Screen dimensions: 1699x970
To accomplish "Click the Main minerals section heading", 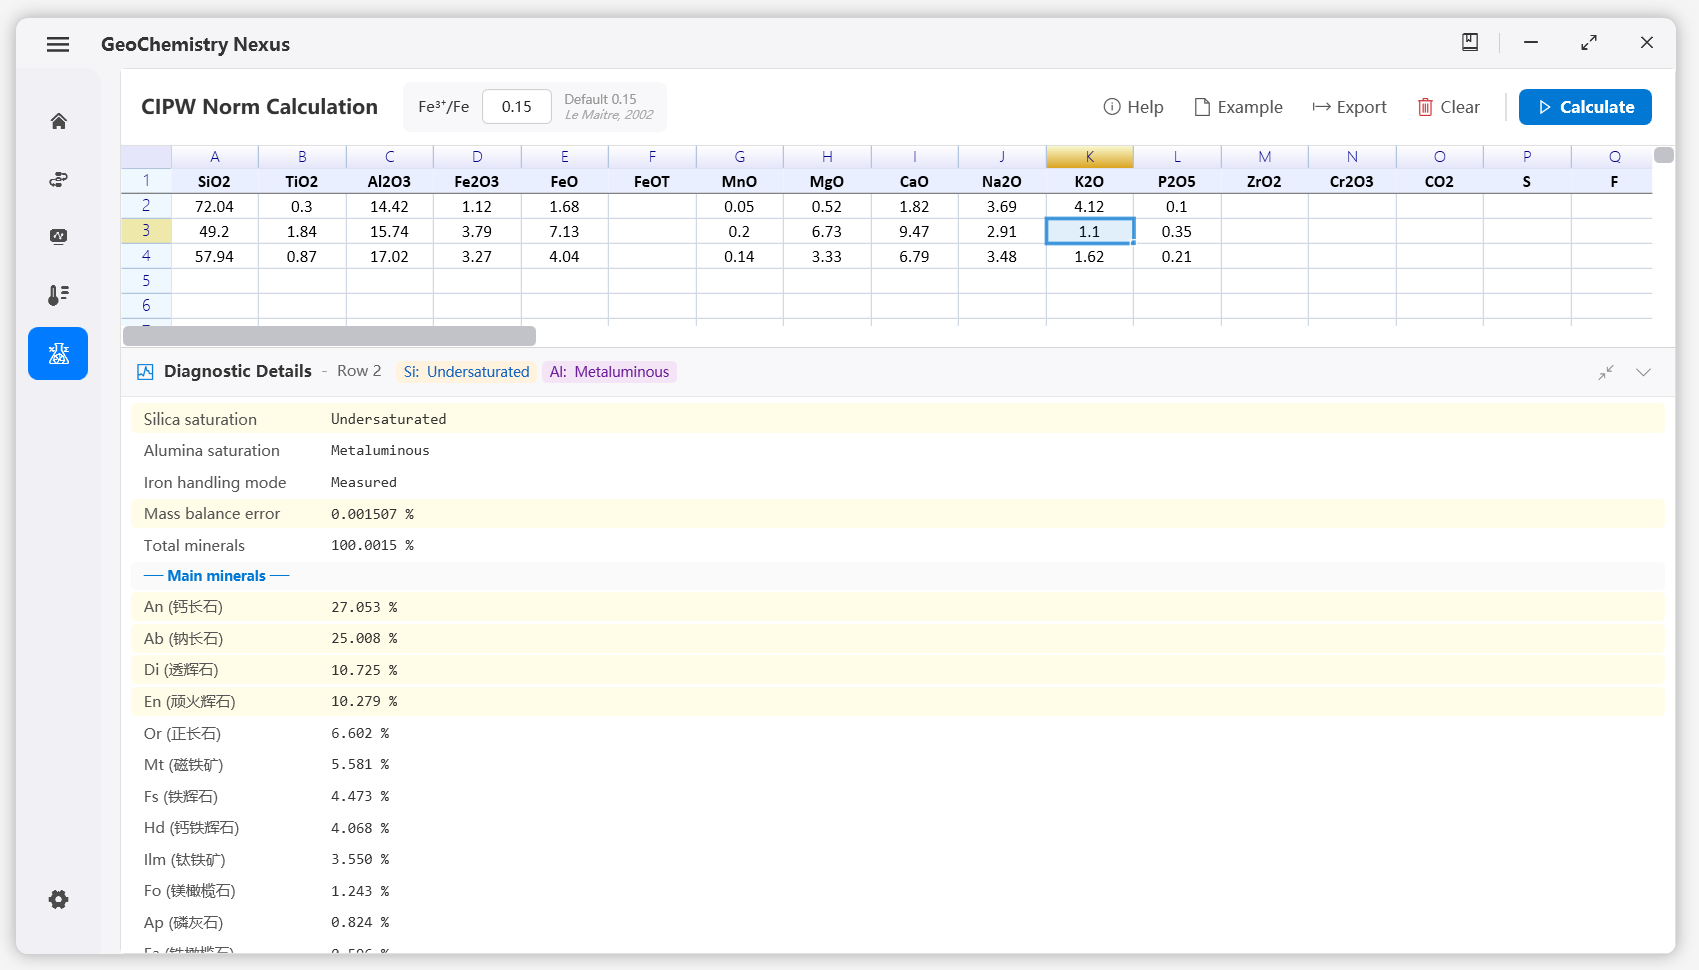I will pos(216,576).
